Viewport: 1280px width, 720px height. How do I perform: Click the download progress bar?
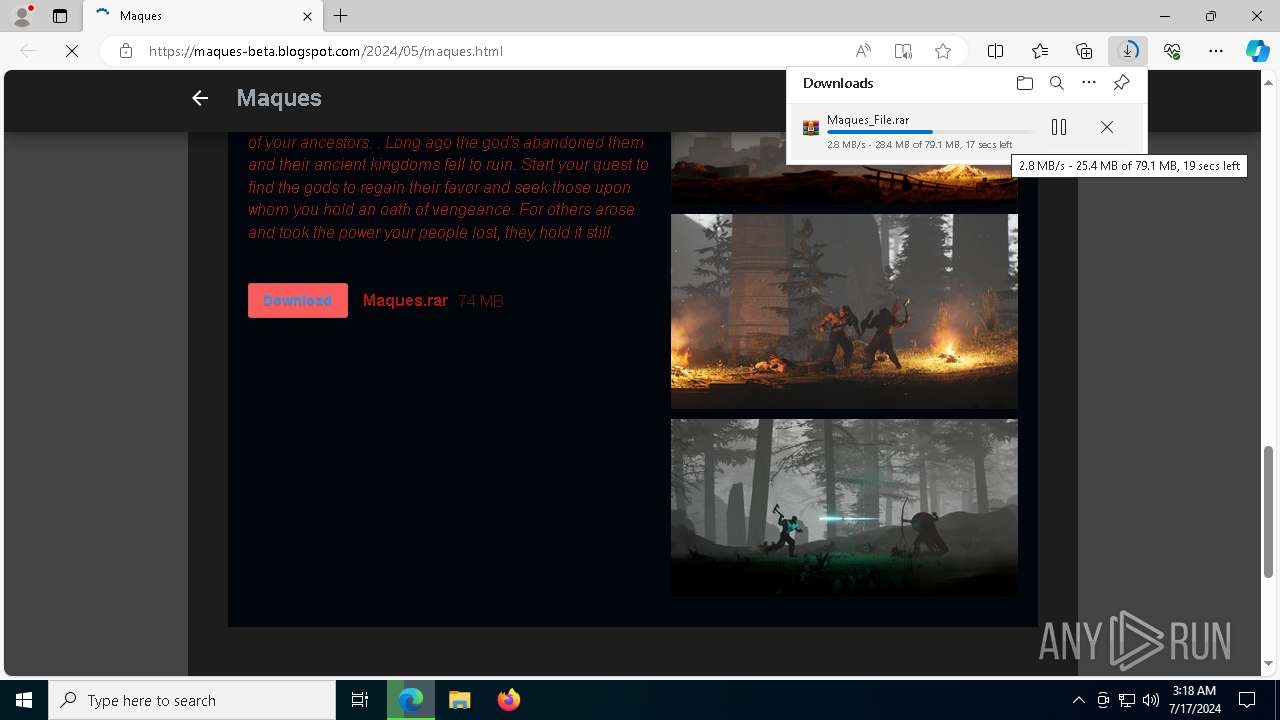click(x=930, y=132)
